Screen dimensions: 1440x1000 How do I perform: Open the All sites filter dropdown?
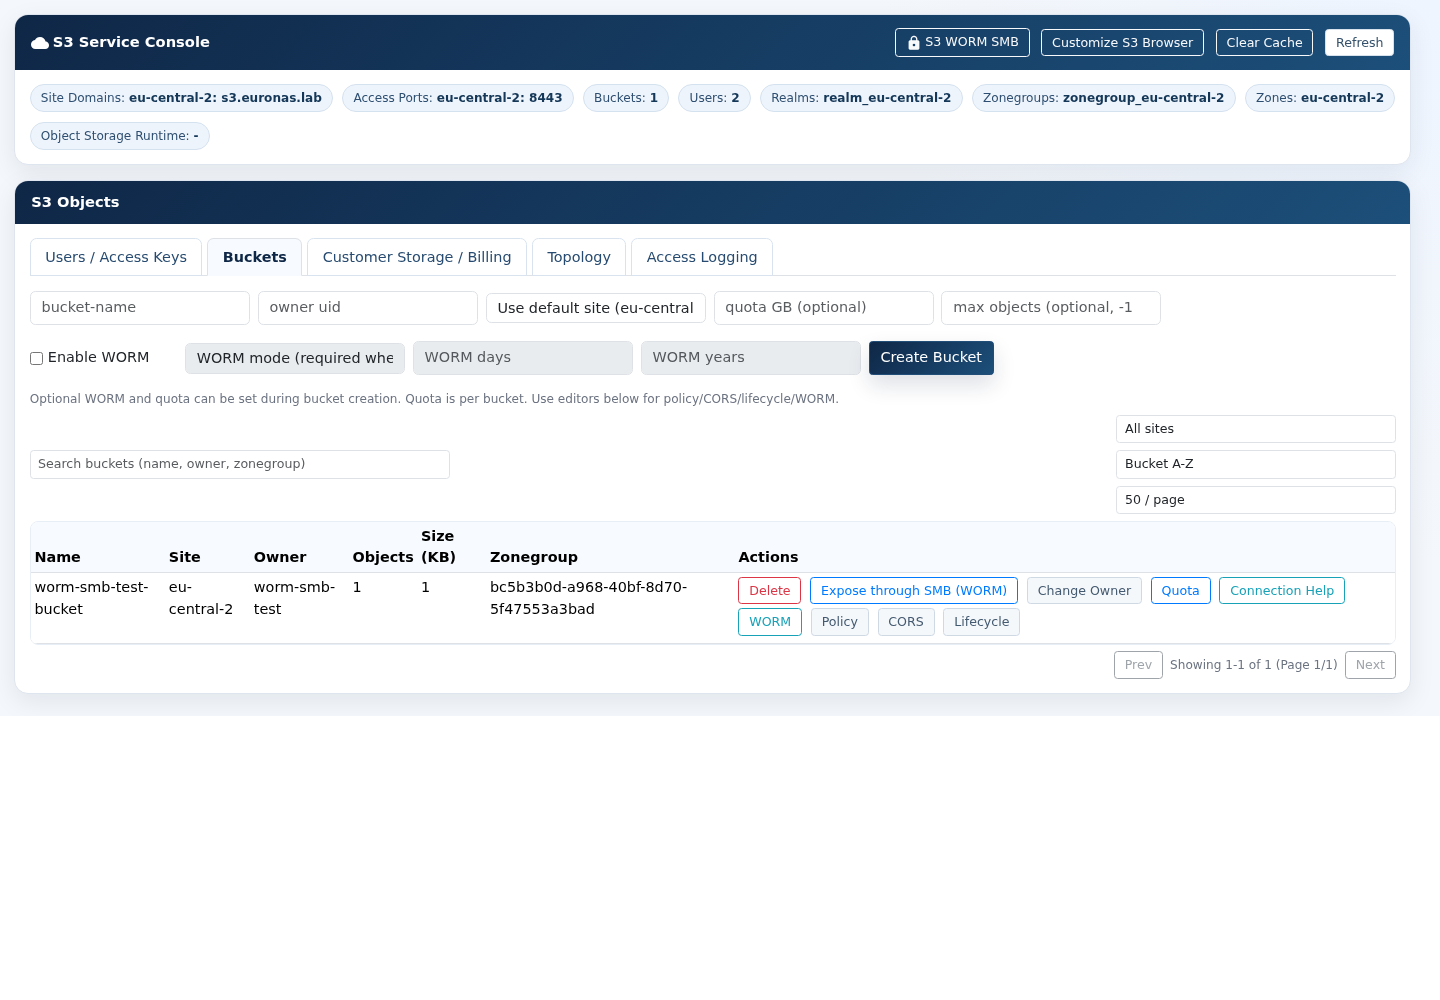point(1255,429)
